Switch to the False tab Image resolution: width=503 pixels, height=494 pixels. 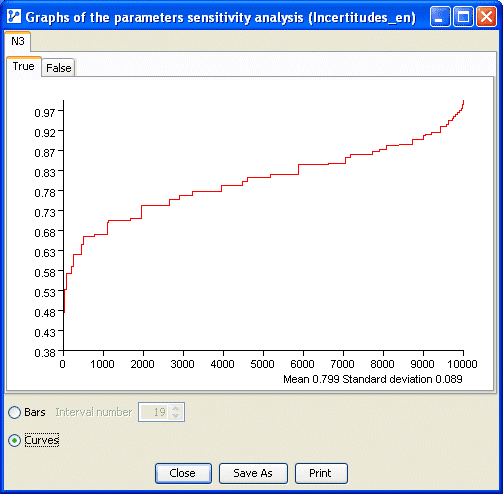58,68
